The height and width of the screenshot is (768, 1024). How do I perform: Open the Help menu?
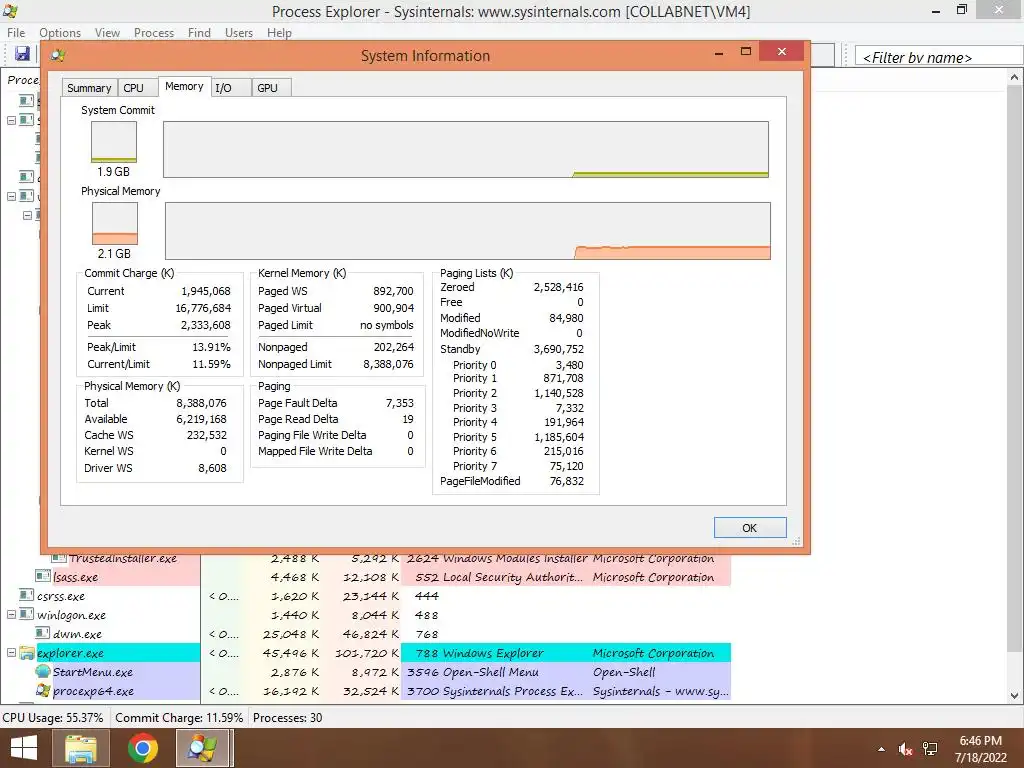coord(279,33)
